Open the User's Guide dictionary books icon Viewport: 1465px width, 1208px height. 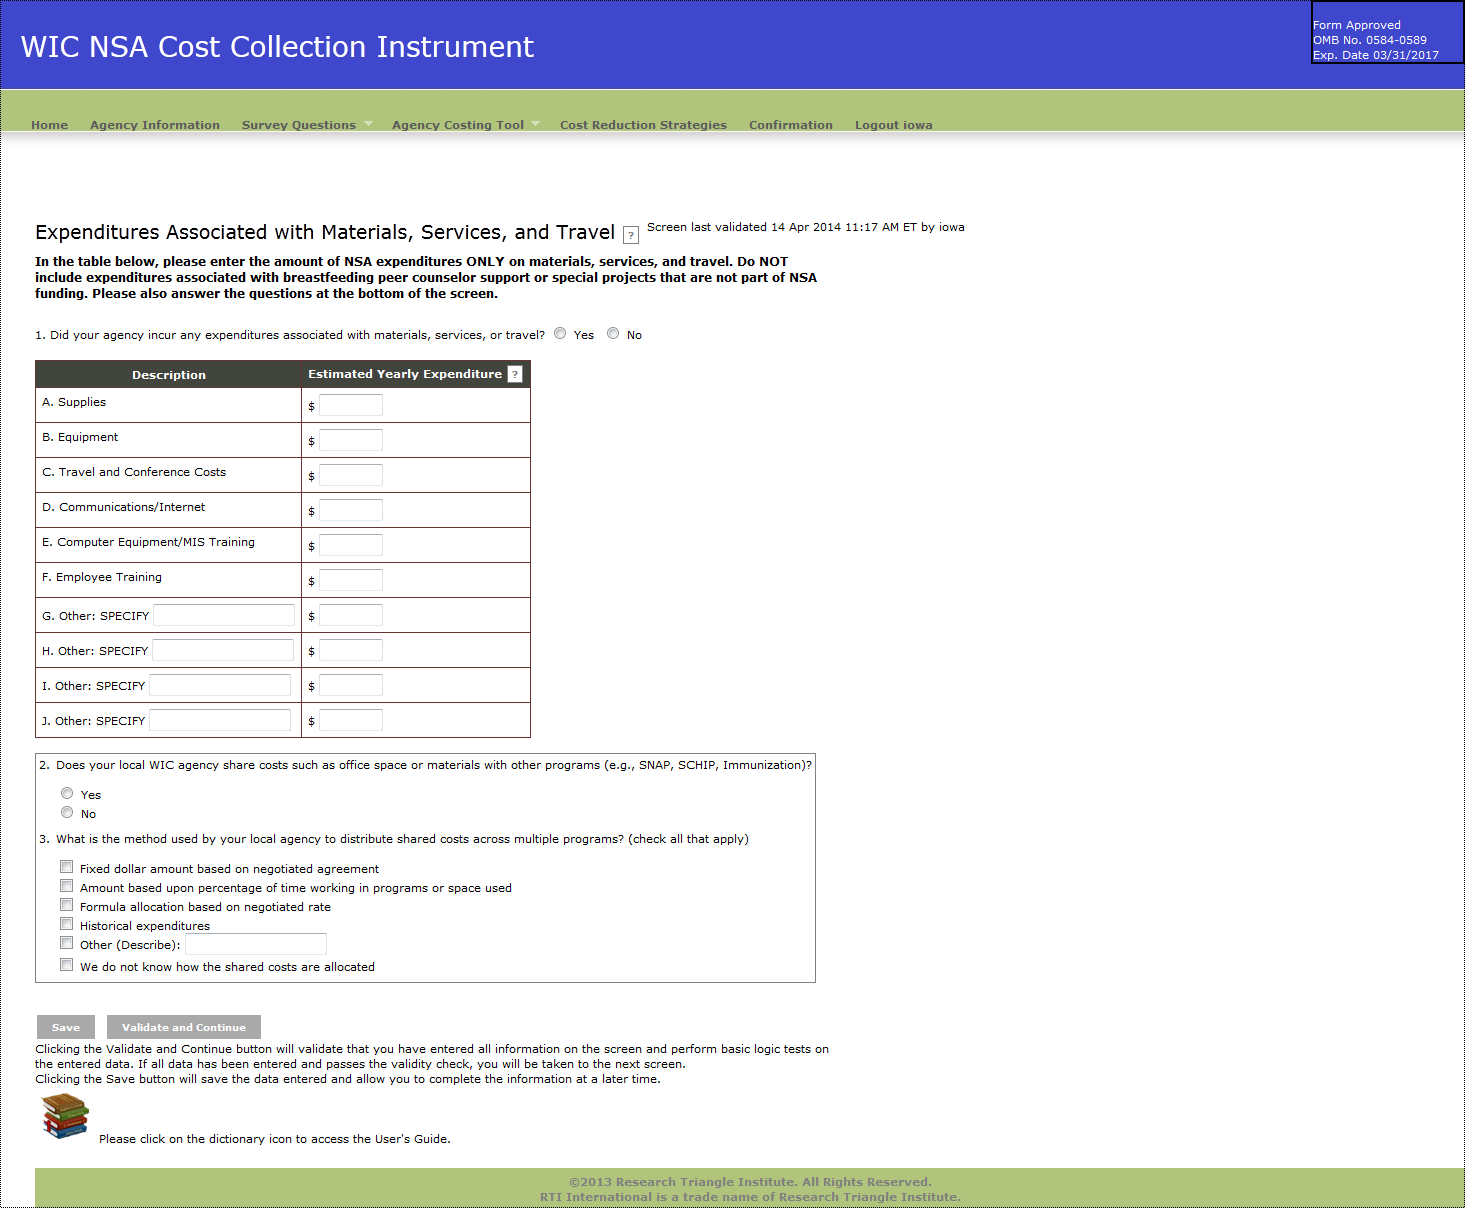click(x=65, y=1116)
